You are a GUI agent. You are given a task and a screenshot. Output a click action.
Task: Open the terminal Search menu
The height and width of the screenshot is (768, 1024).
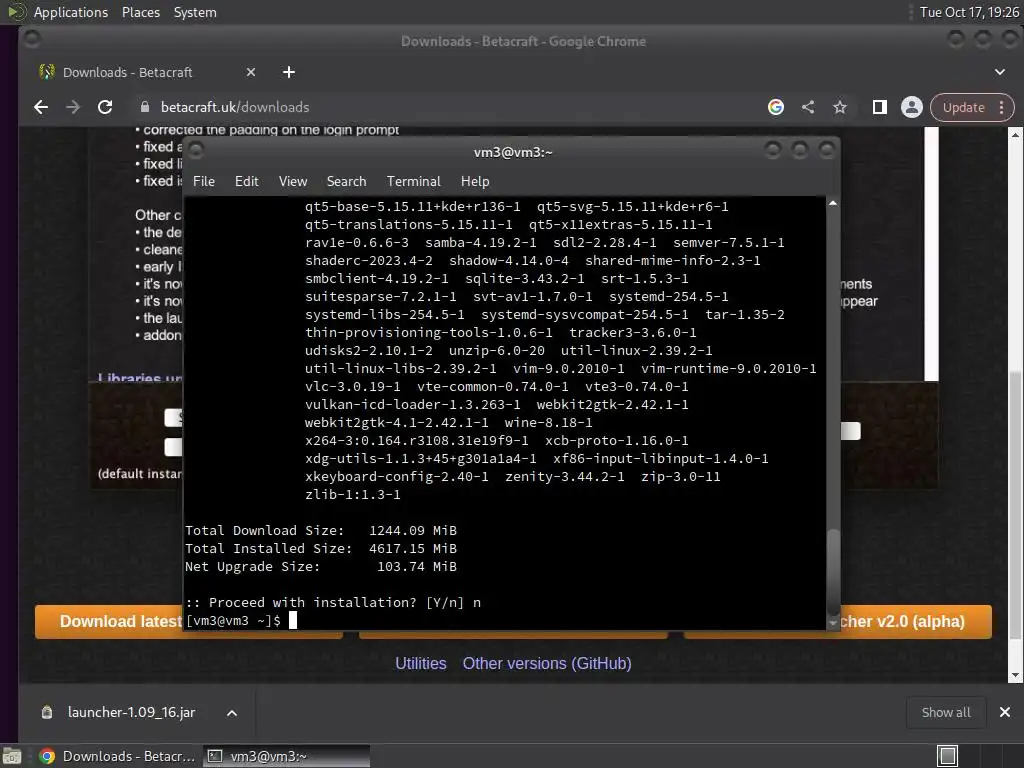[347, 182]
